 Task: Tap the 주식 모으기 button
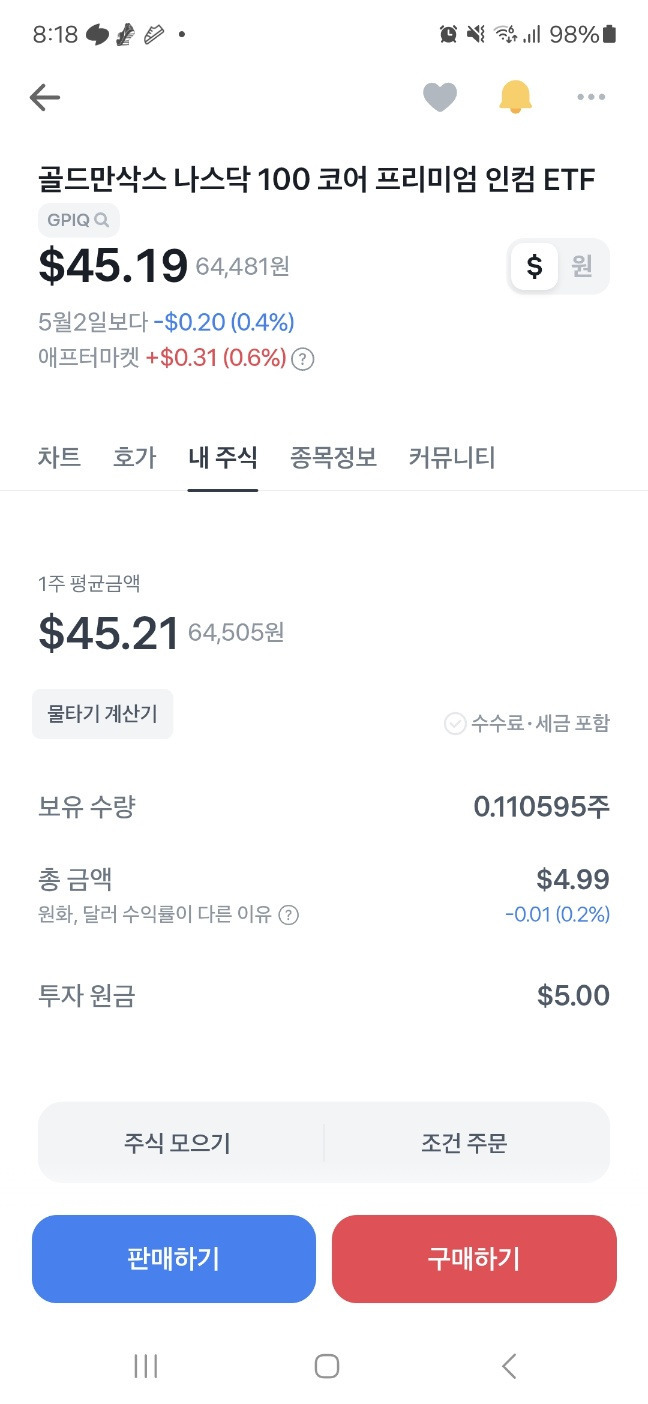[180, 1143]
